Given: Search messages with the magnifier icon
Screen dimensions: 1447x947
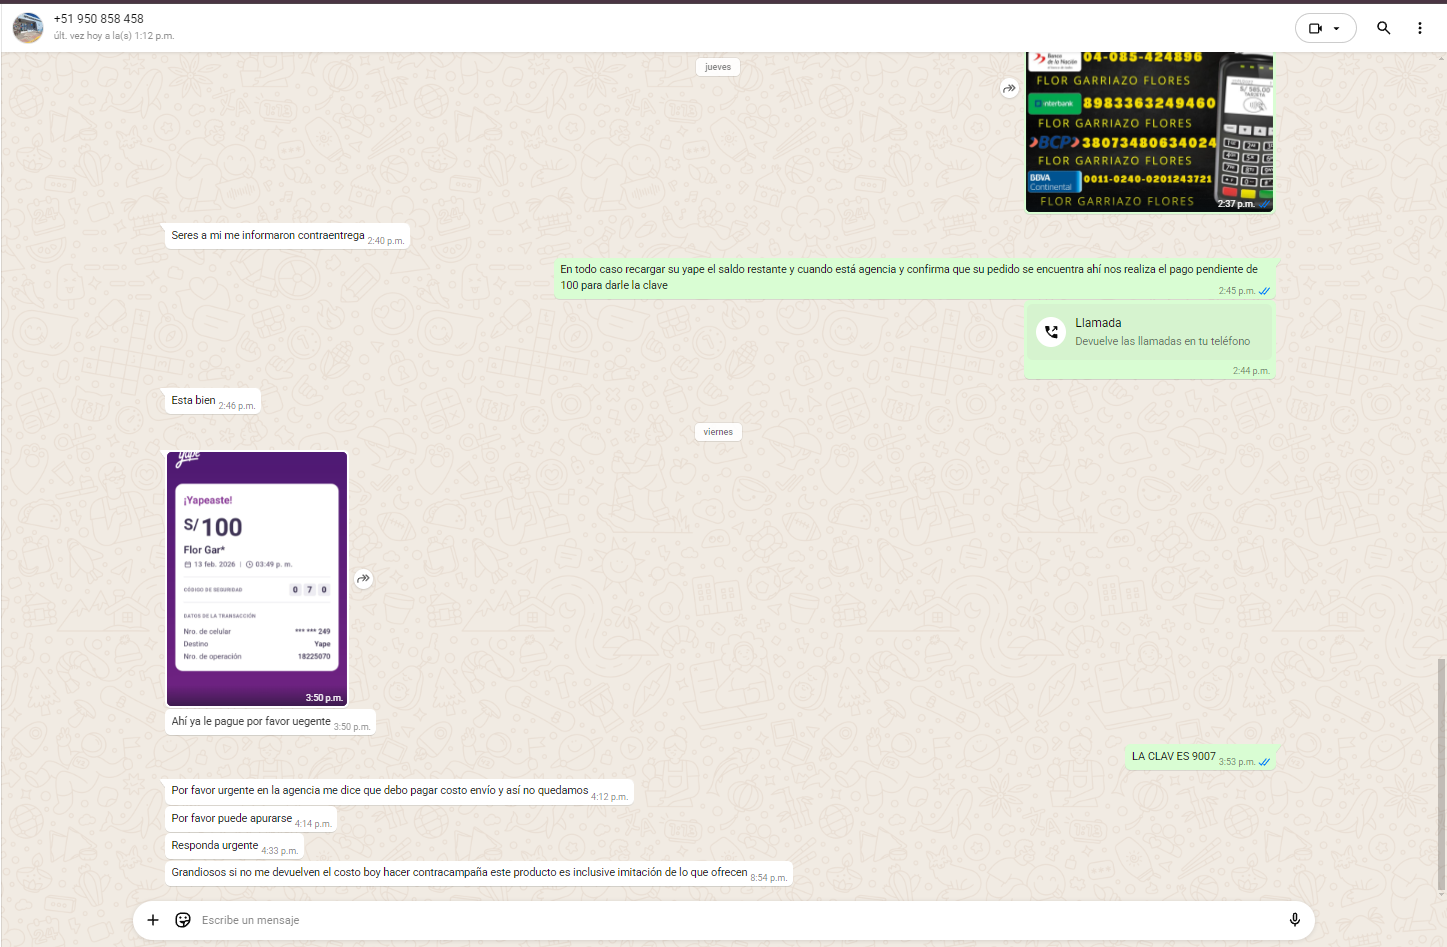Looking at the screenshot, I should (x=1383, y=28).
